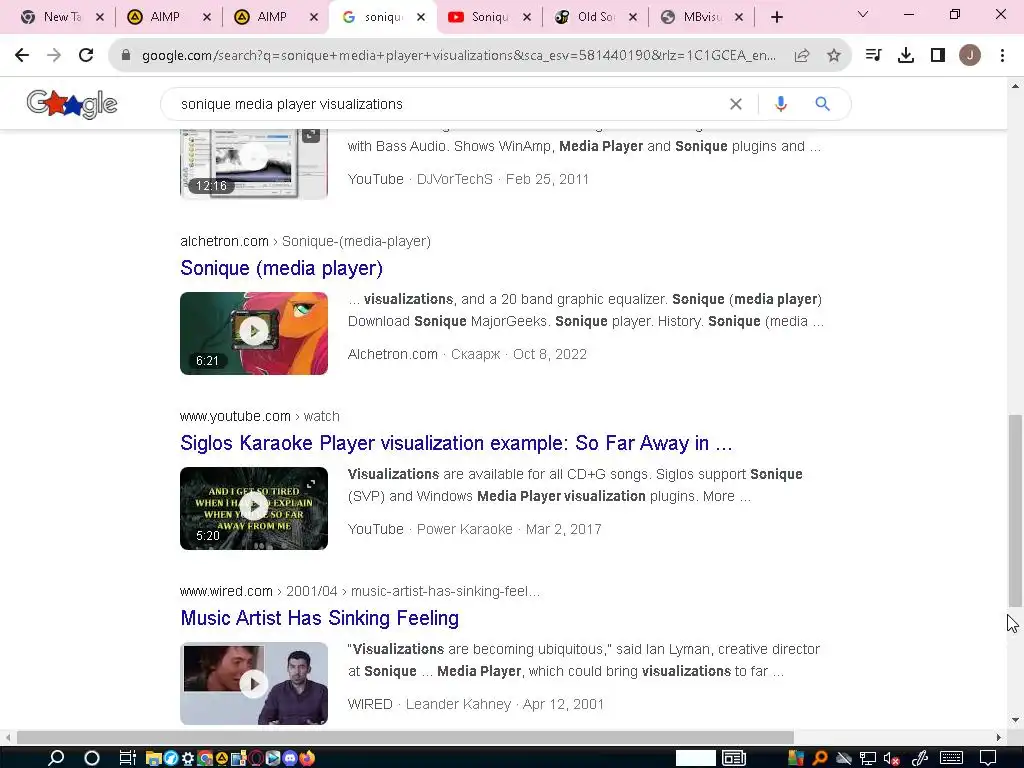Open the J profile avatar
Image resolution: width=1024 pixels, height=768 pixels.
pyautogui.click(x=970, y=56)
